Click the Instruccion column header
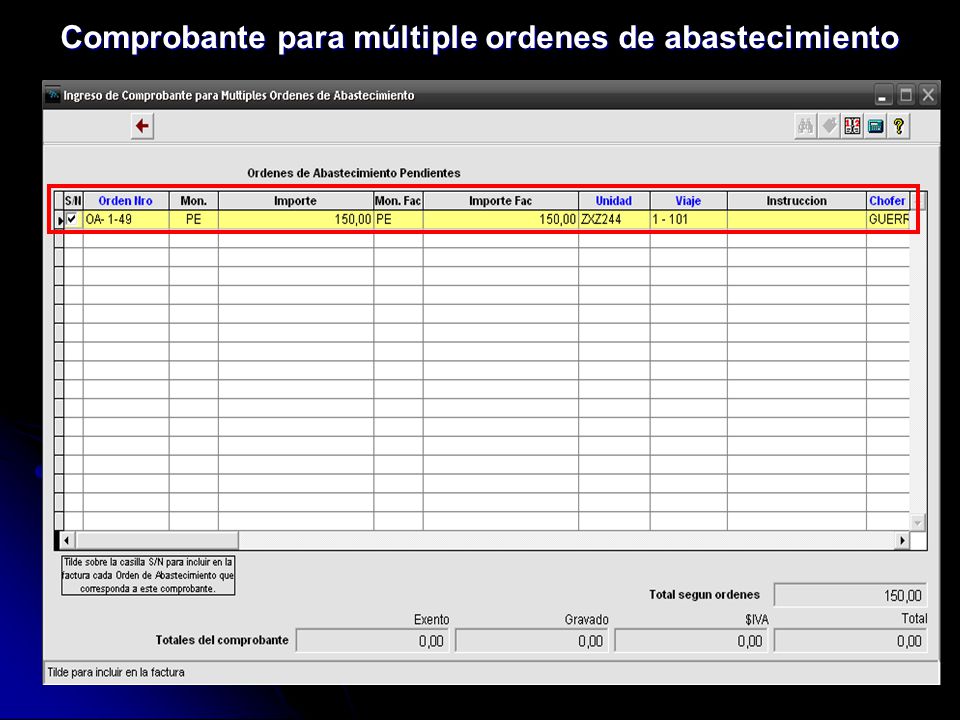Image resolution: width=960 pixels, height=720 pixels. tap(796, 201)
